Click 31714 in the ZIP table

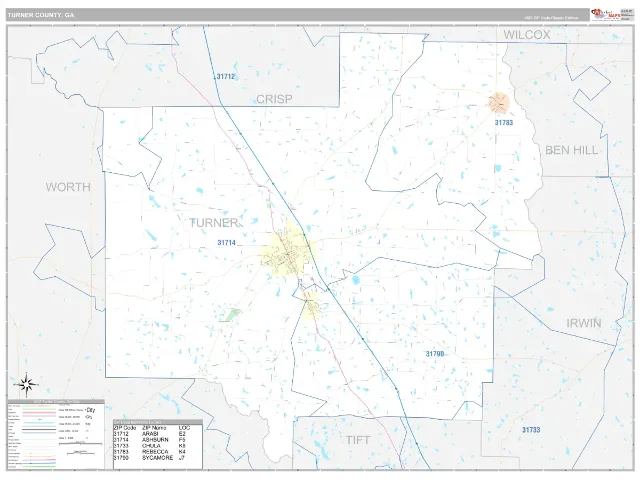click(x=121, y=440)
